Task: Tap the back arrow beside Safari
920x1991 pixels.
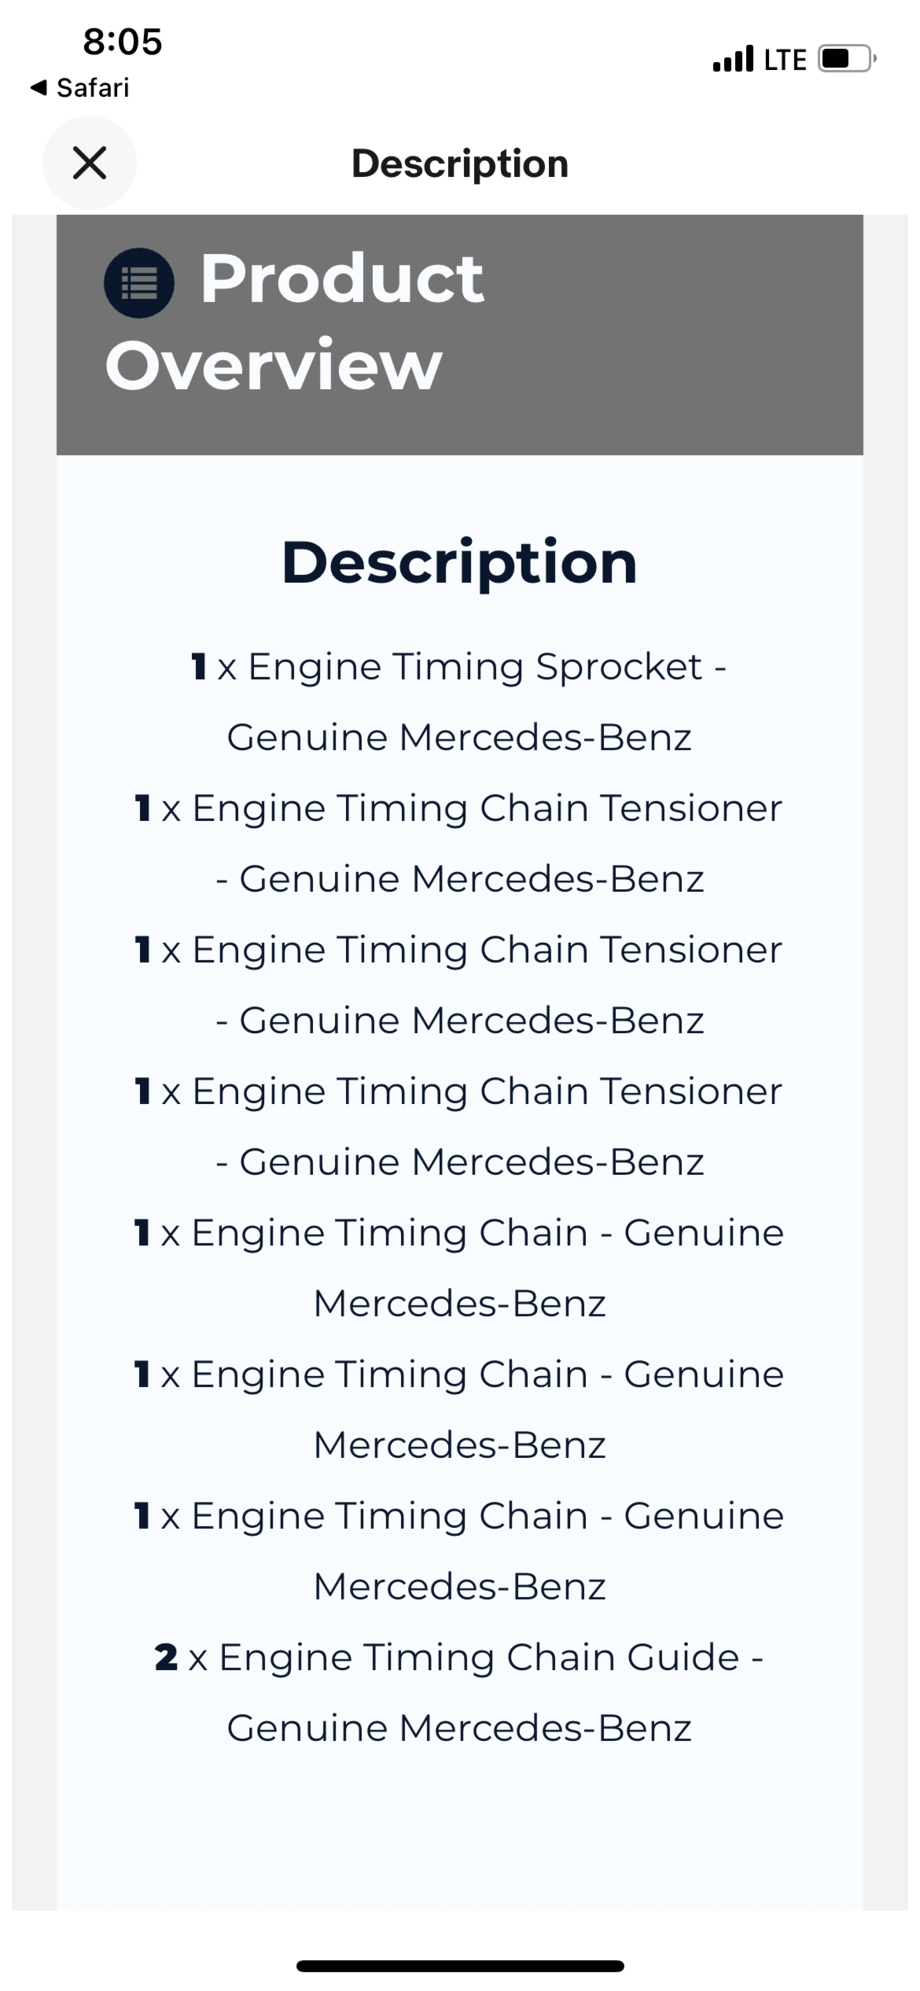Action: [38, 88]
